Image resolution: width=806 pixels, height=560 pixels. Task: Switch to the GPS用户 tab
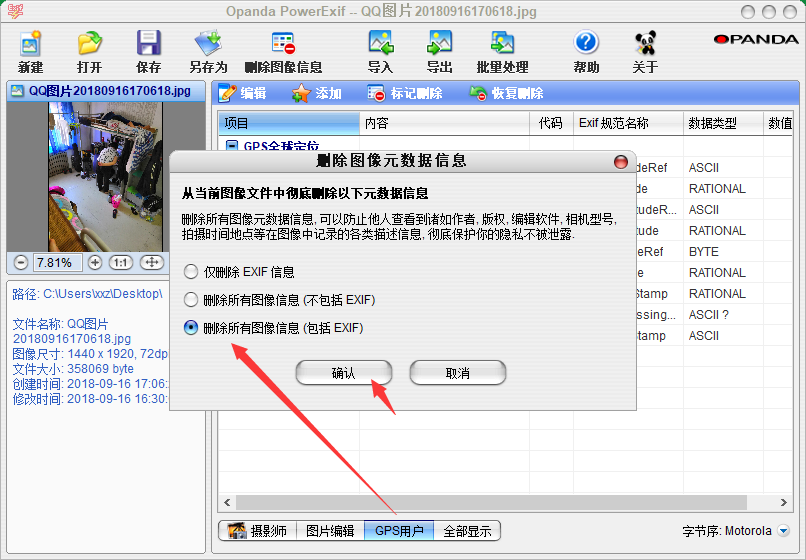click(399, 531)
